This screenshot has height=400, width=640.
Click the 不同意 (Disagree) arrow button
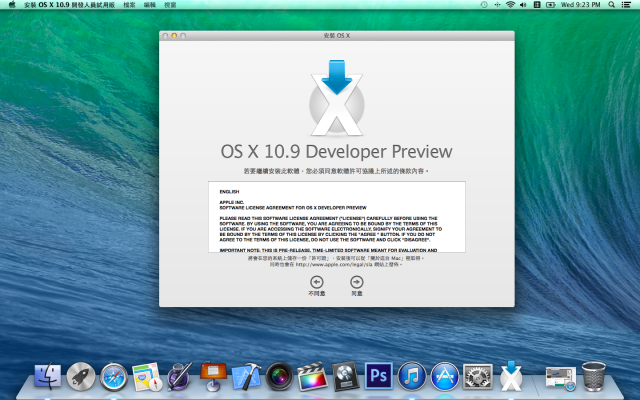(x=317, y=283)
